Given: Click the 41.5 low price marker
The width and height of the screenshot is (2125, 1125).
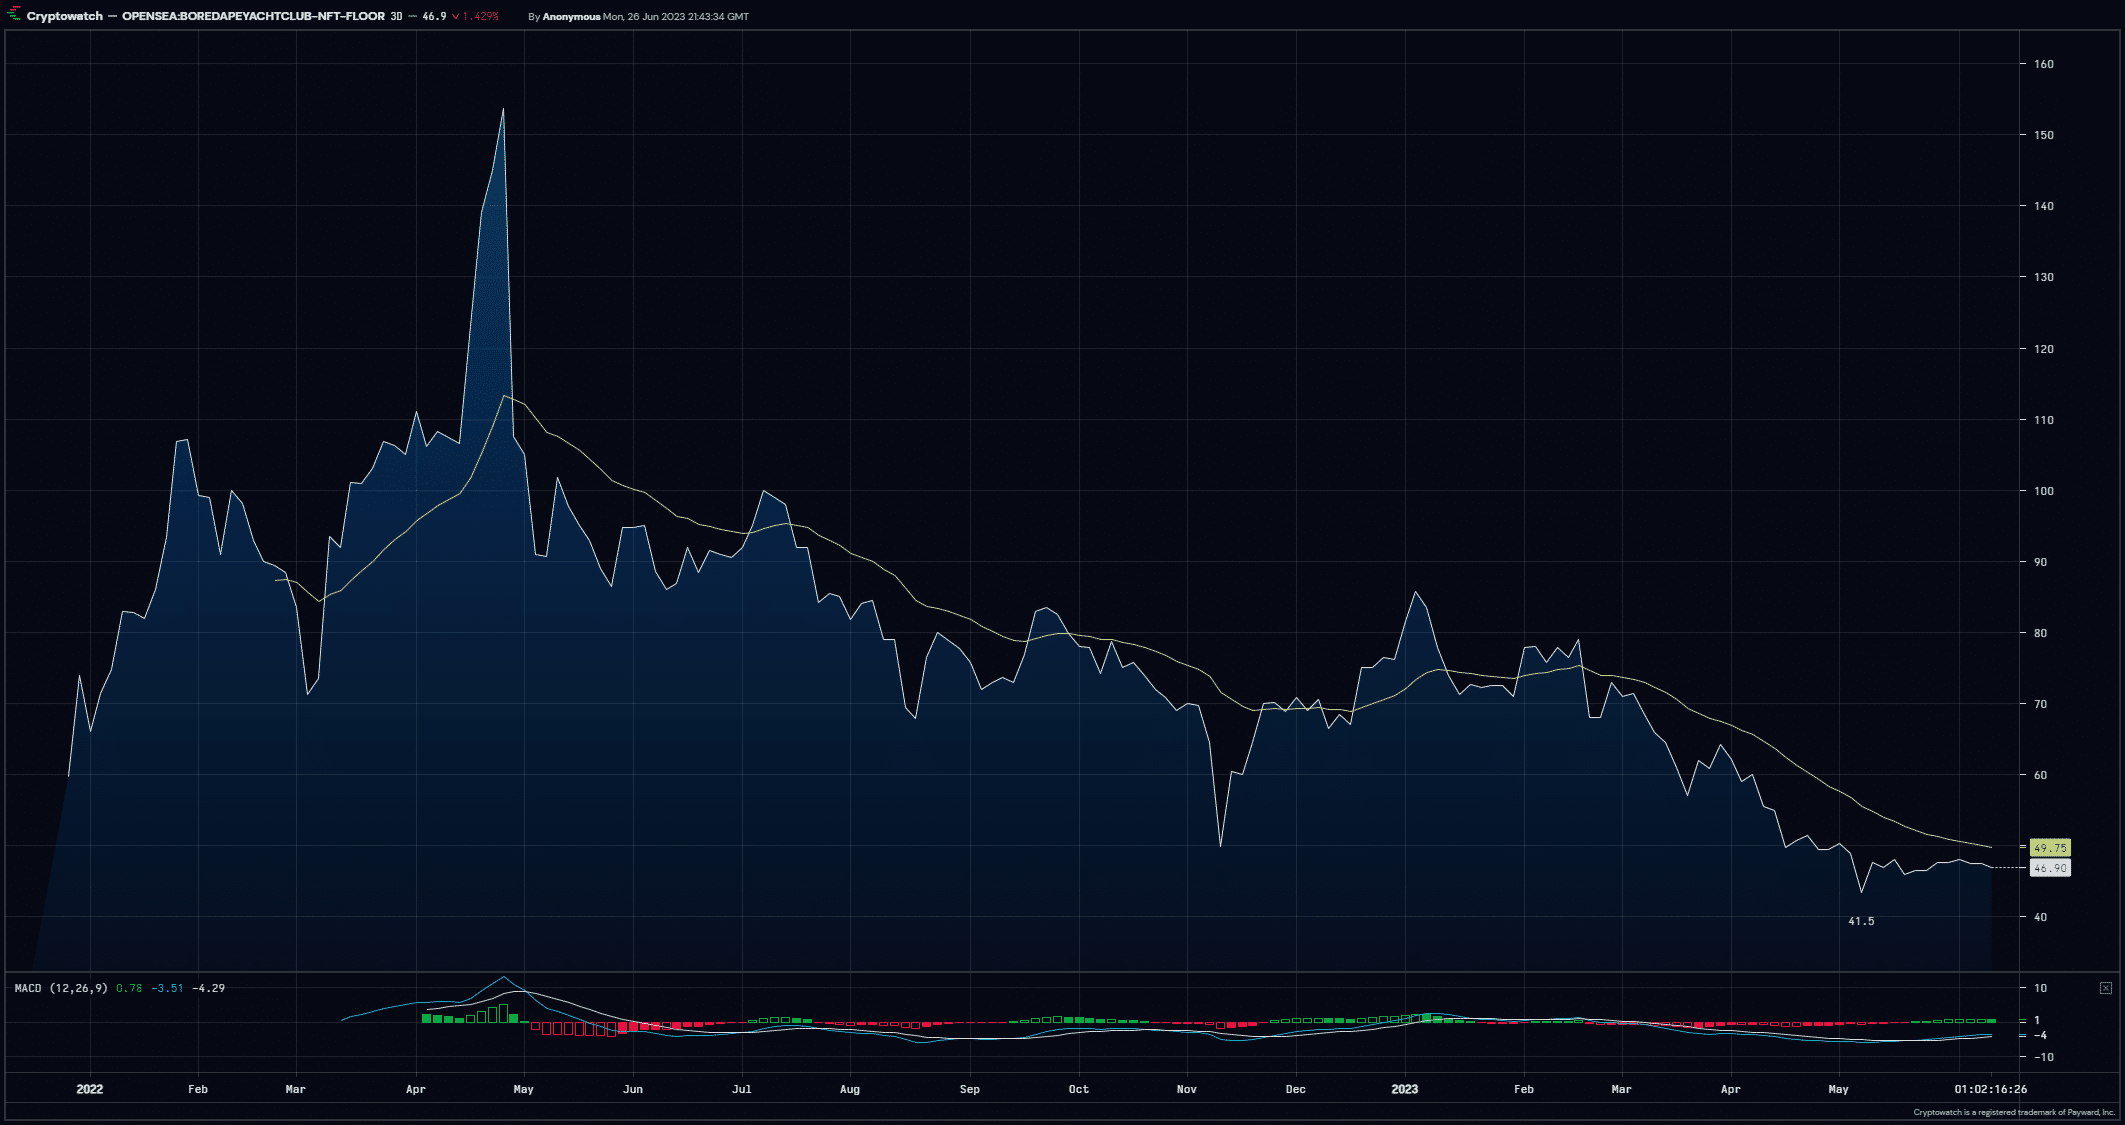Looking at the screenshot, I should [1861, 921].
